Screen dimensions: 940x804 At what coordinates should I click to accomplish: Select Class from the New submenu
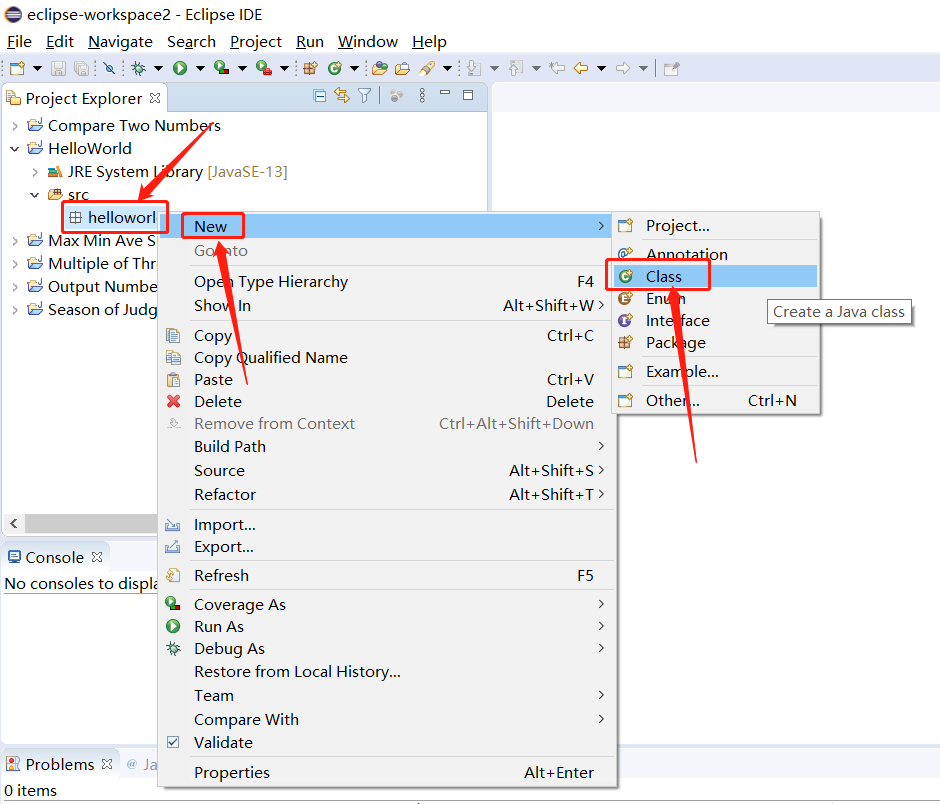(663, 276)
